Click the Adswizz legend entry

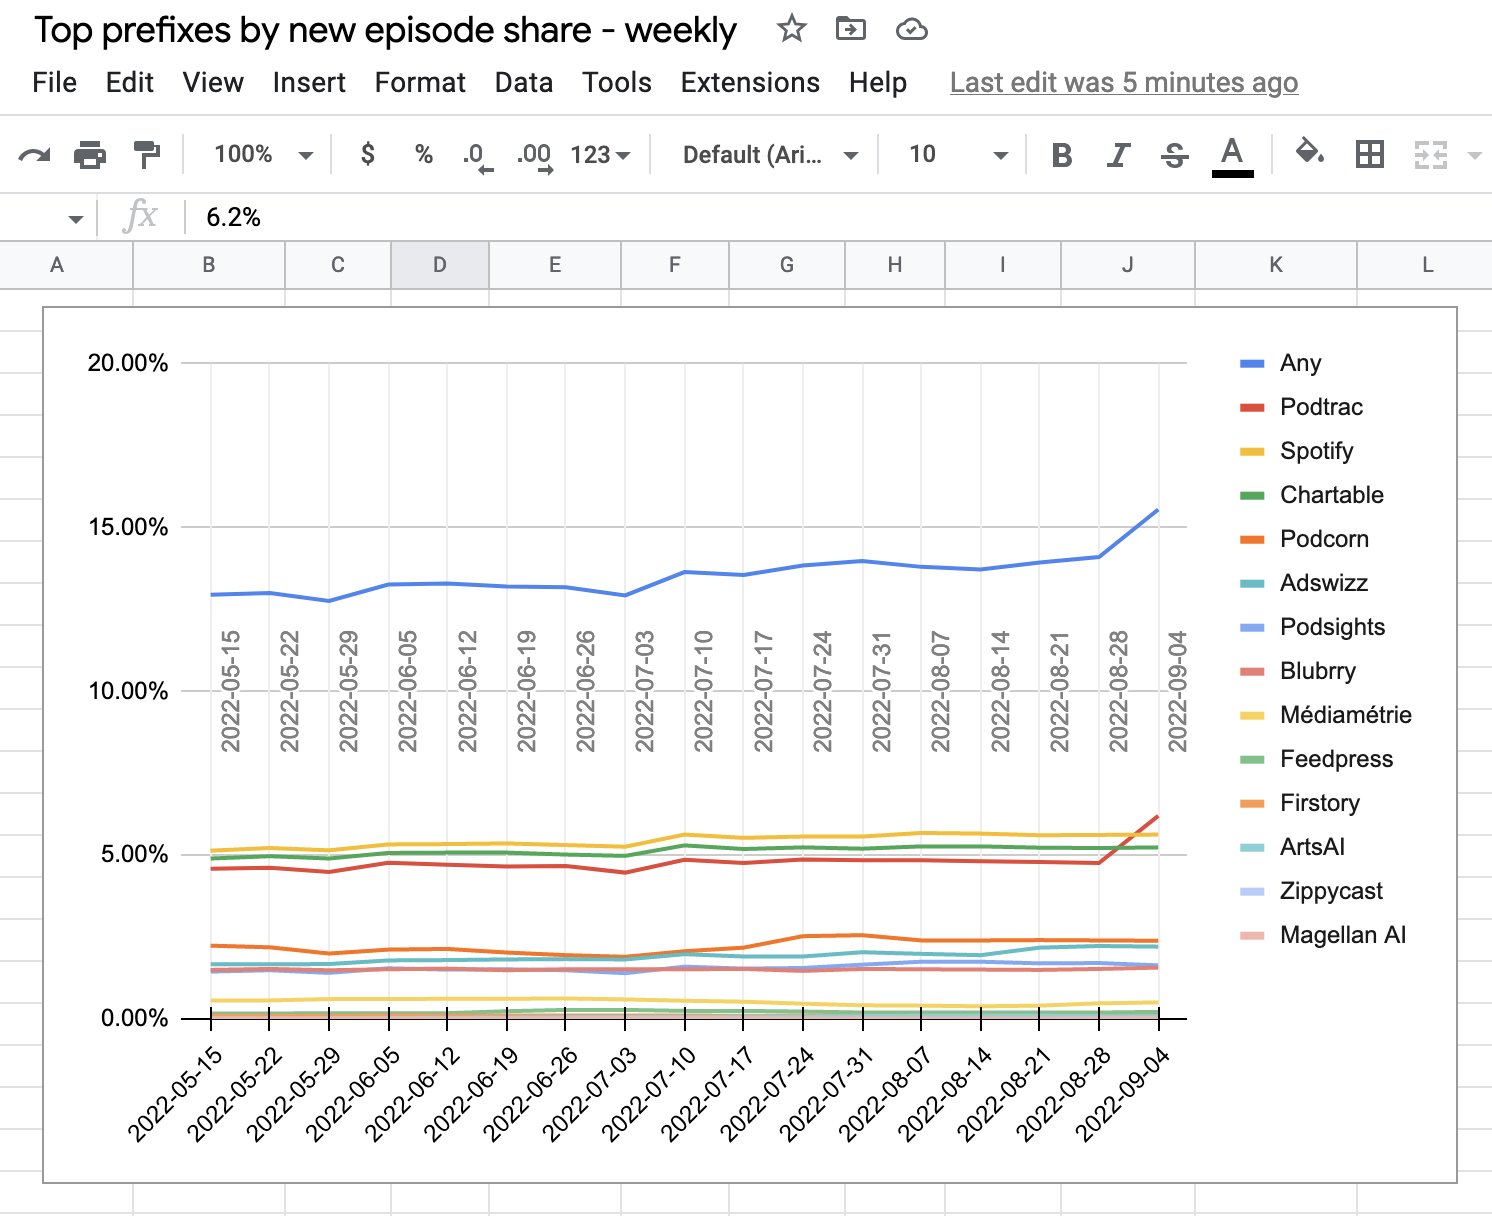1304,583
